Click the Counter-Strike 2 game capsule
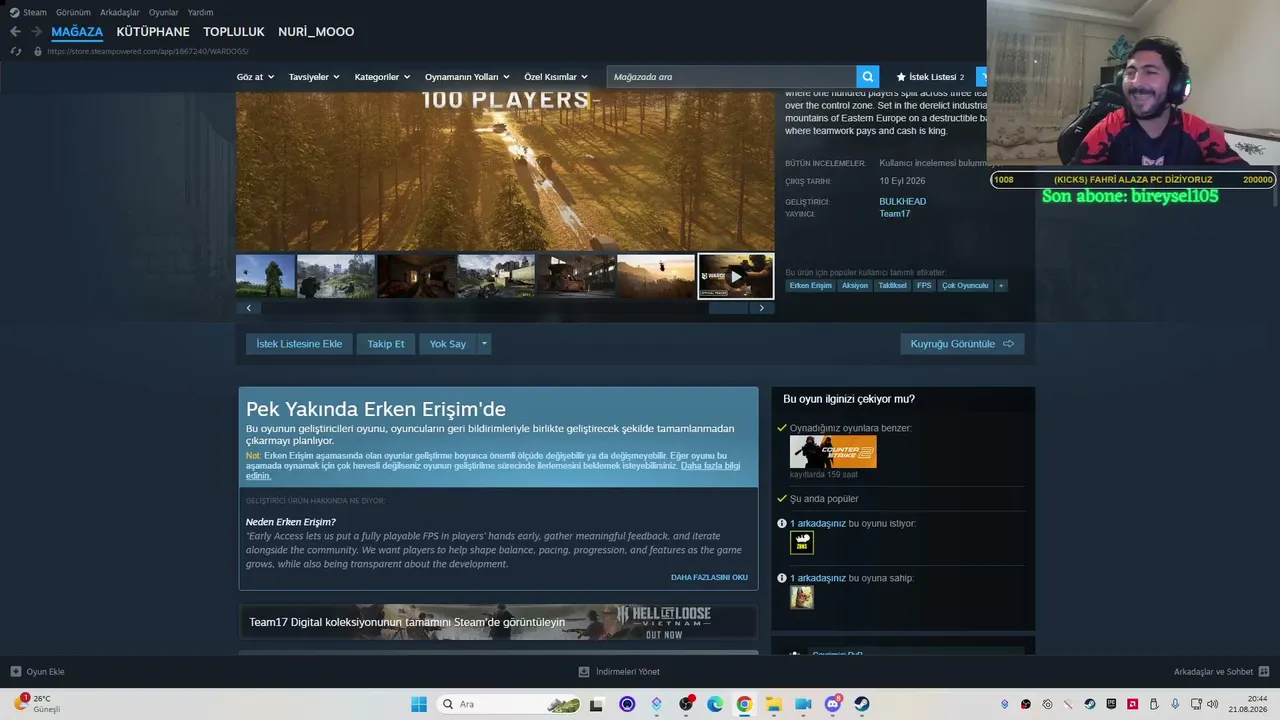The width and height of the screenshot is (1280, 720). [833, 452]
